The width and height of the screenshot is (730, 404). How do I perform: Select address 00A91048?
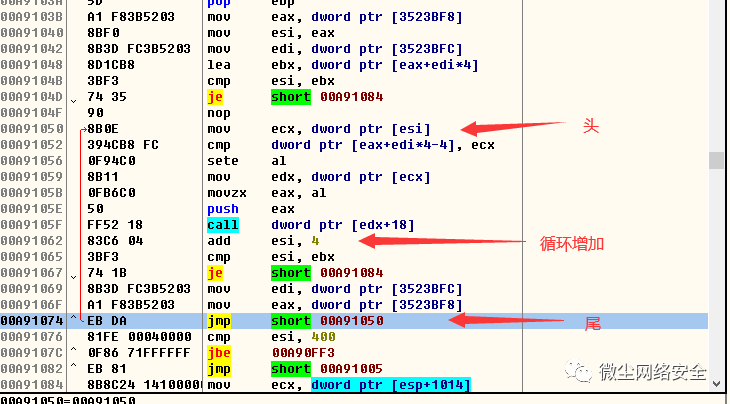pos(32,65)
